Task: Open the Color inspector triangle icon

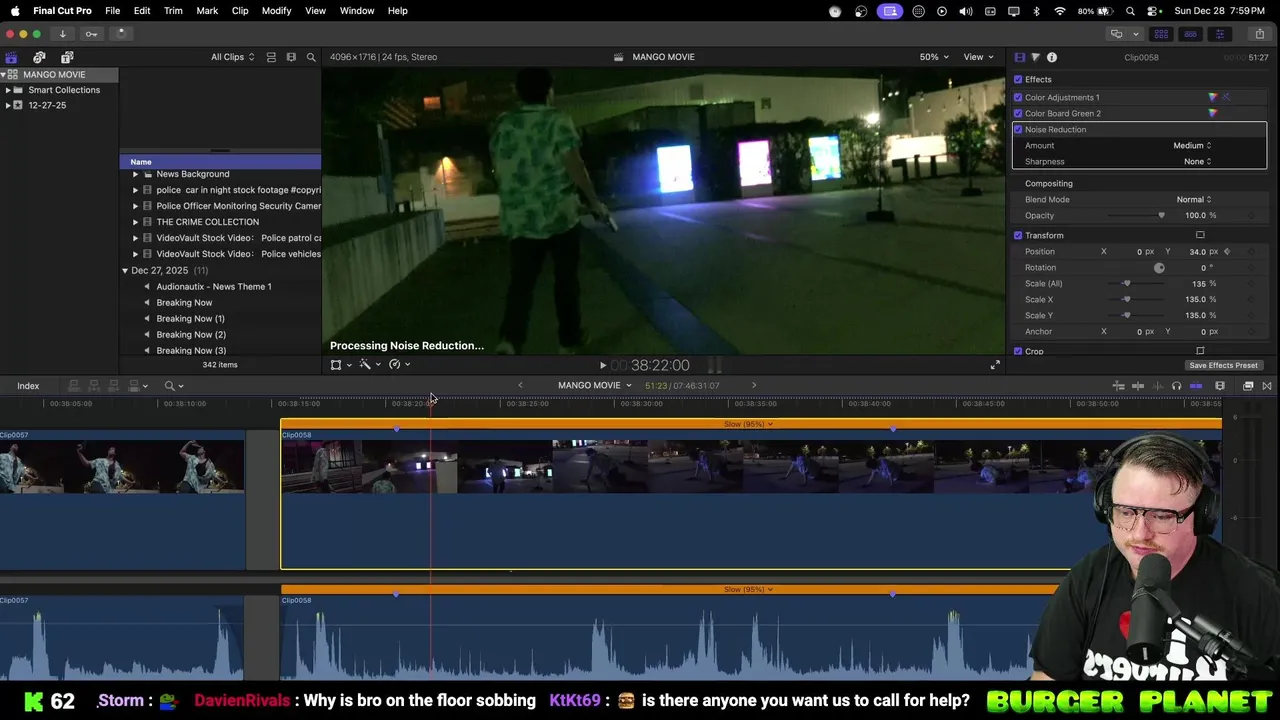Action: pyautogui.click(x=1035, y=57)
